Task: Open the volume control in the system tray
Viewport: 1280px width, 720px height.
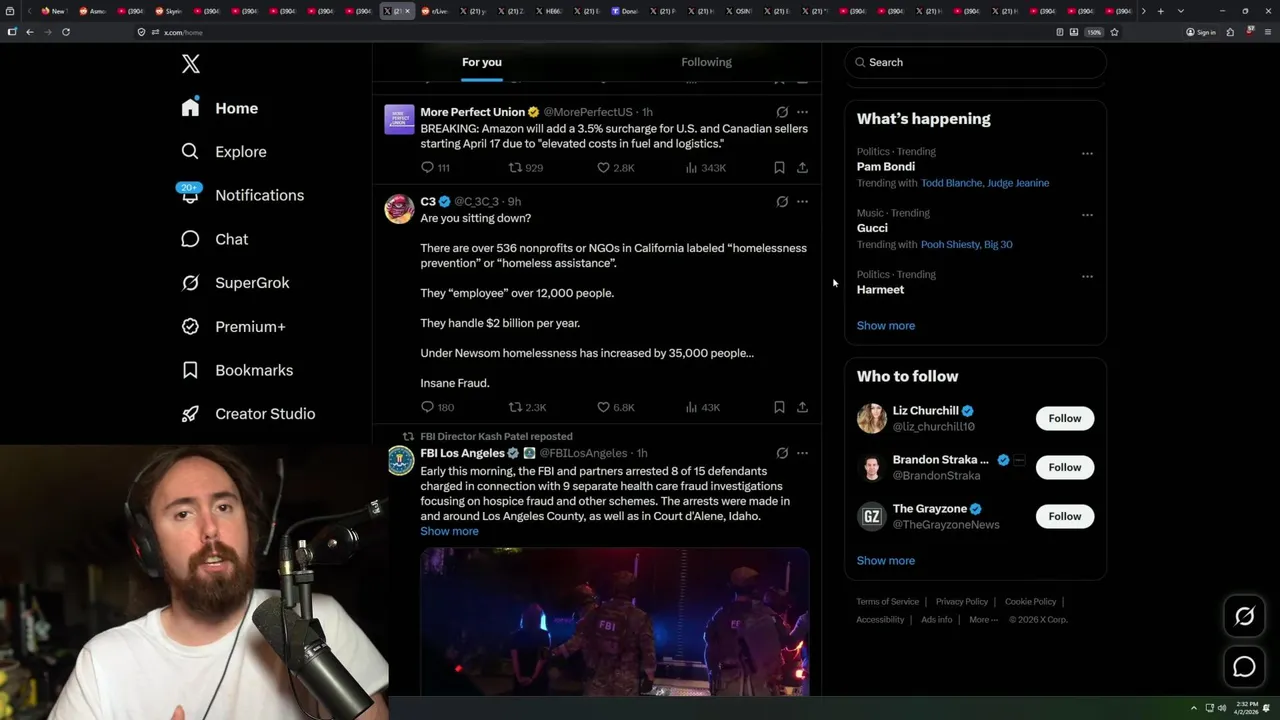Action: (x=1221, y=708)
